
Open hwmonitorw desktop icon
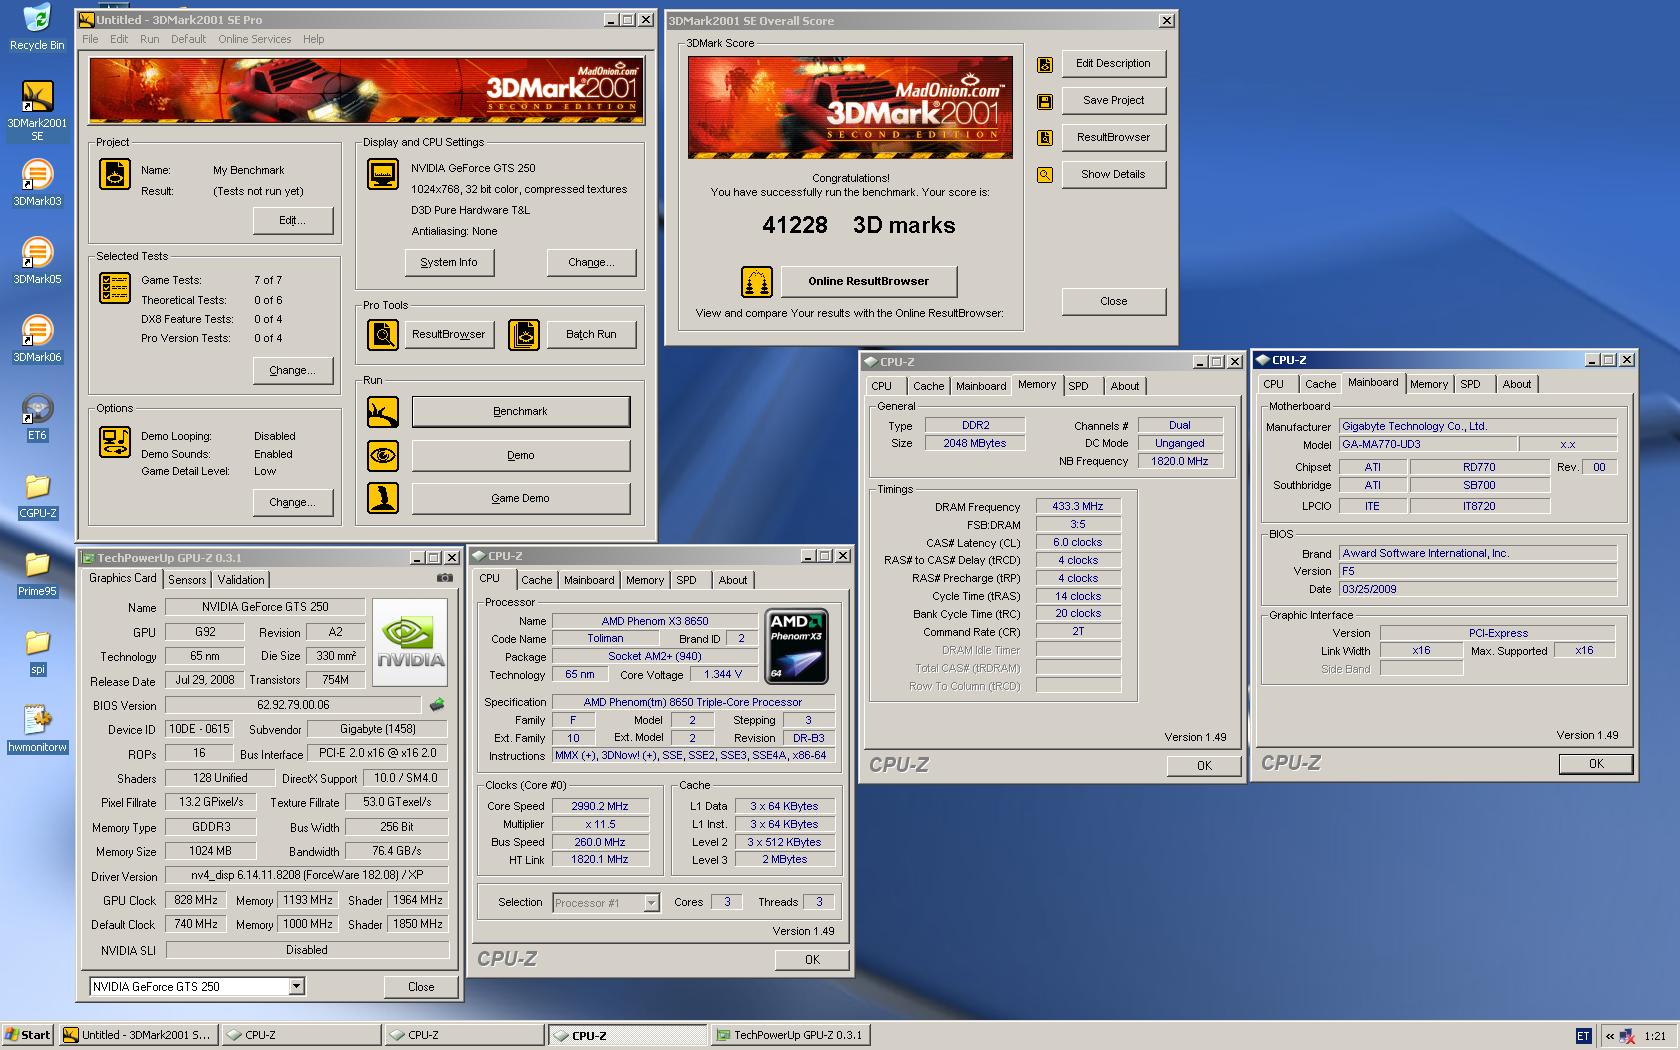(37, 729)
